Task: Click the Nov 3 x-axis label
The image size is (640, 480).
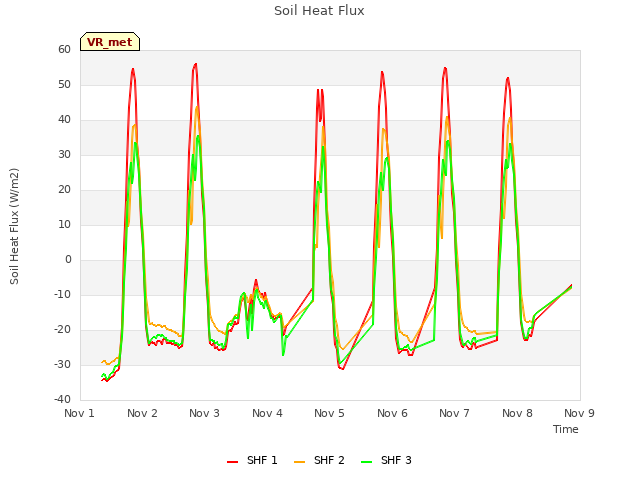Action: [204, 413]
